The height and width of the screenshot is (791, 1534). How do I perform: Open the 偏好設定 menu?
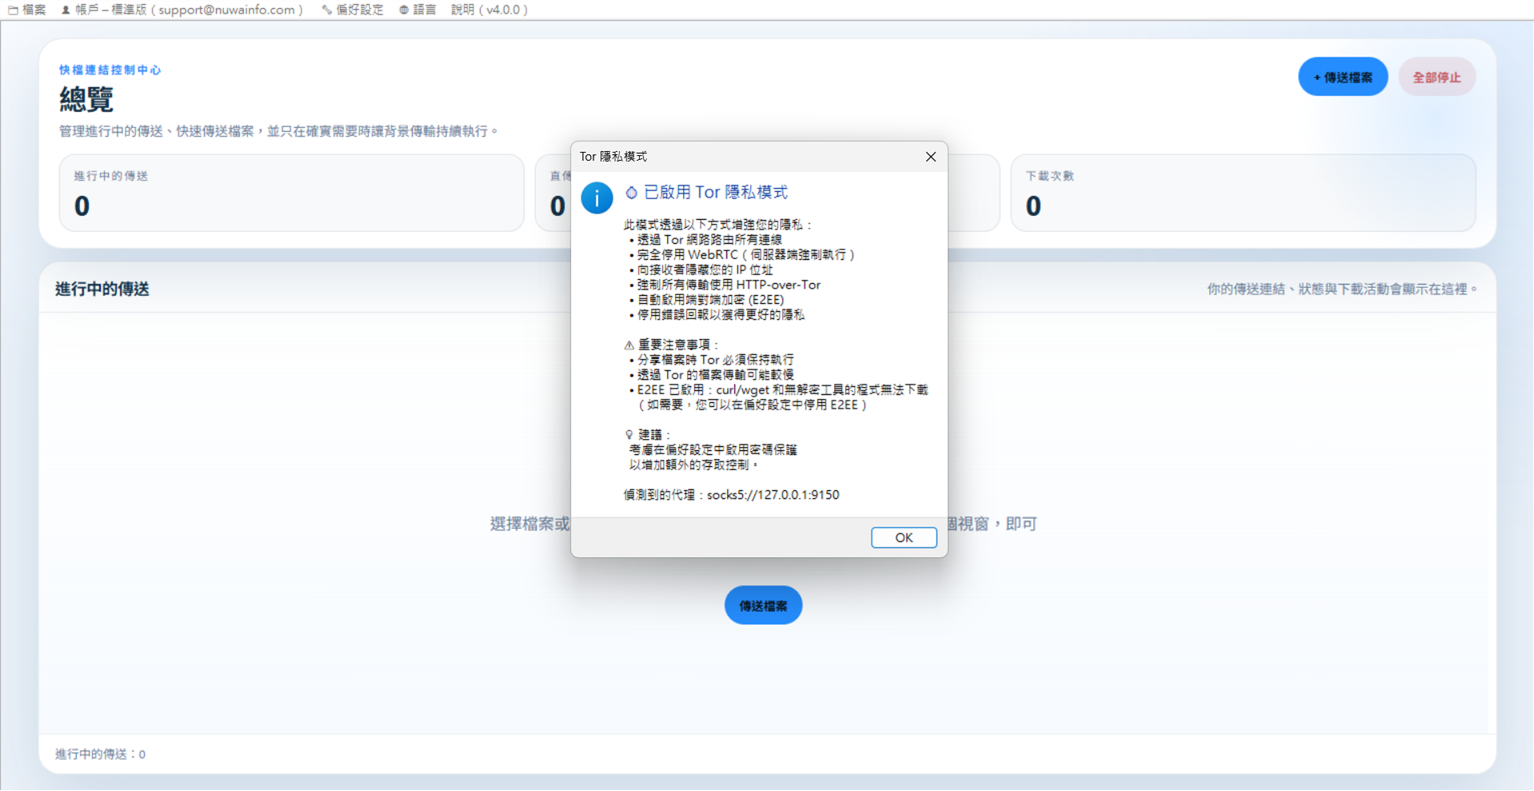[x=353, y=10]
